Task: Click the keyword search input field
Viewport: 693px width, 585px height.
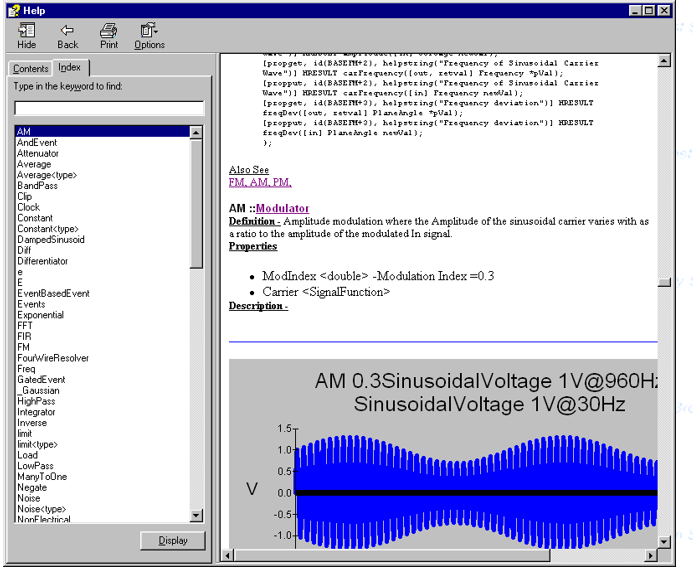Action: point(109,108)
